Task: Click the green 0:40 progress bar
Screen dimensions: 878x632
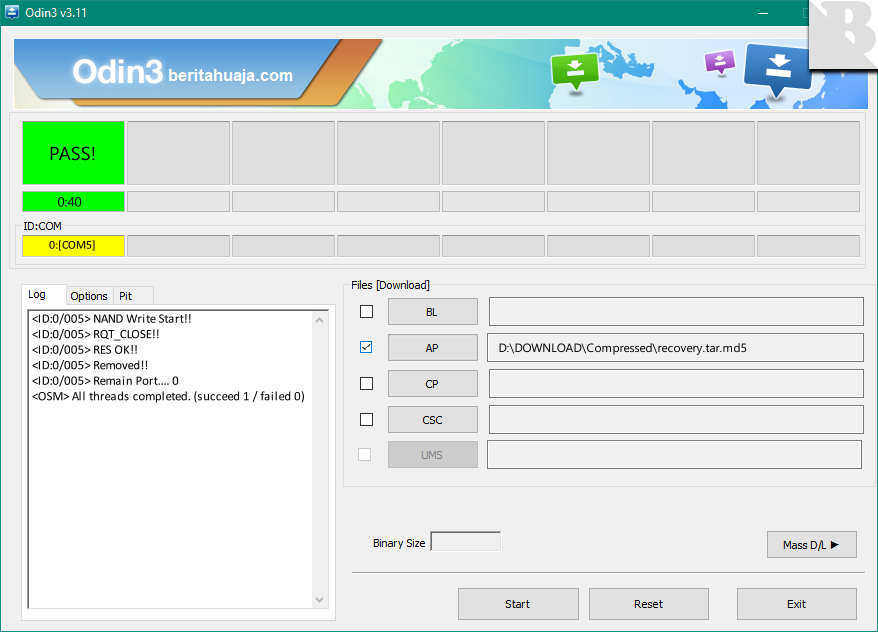Action: [x=73, y=202]
